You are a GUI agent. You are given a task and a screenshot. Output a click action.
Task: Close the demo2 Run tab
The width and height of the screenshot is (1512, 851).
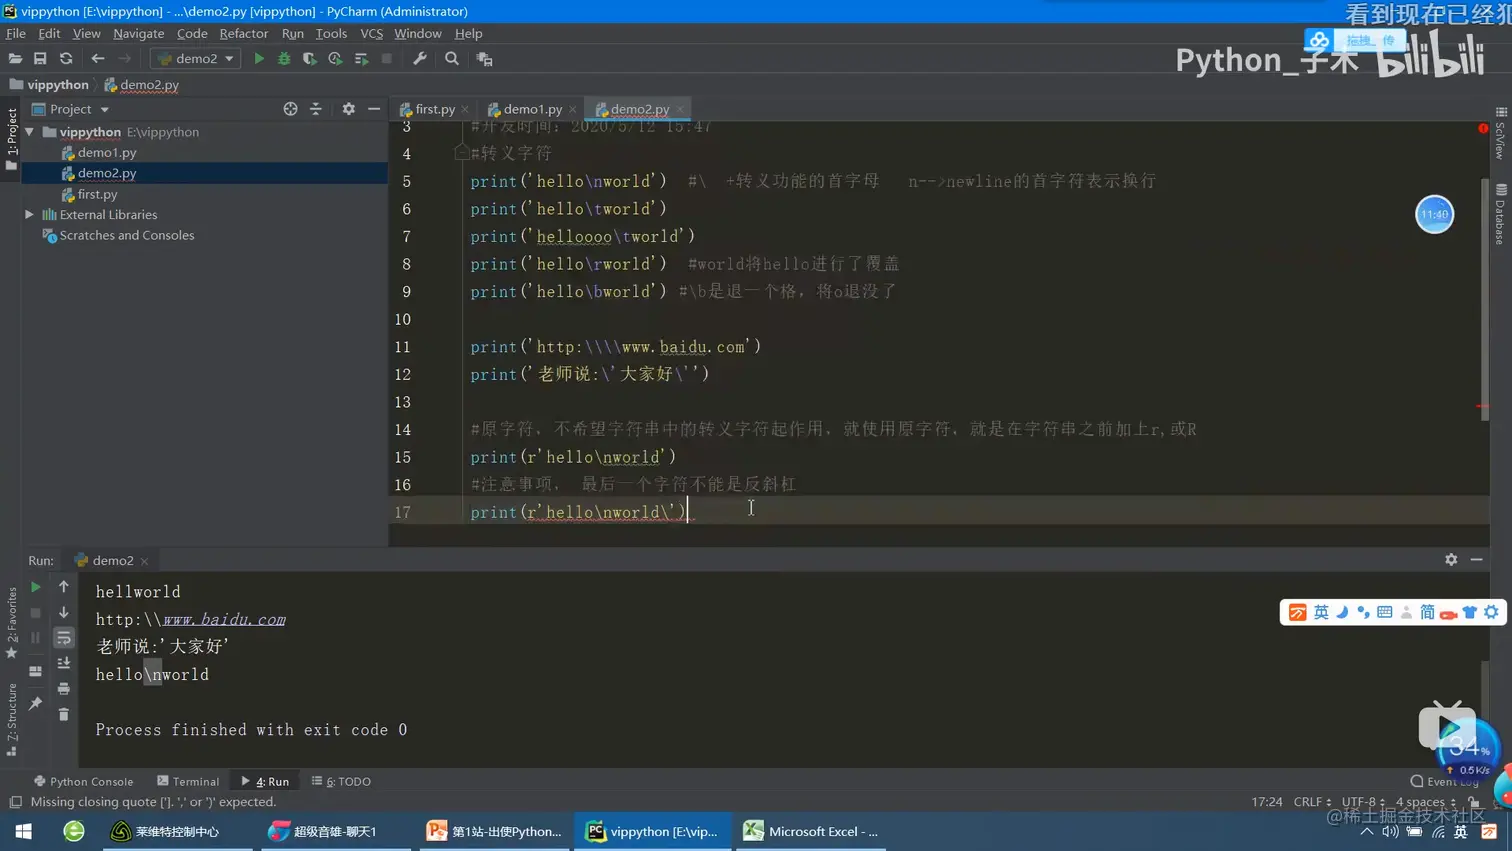(x=144, y=561)
